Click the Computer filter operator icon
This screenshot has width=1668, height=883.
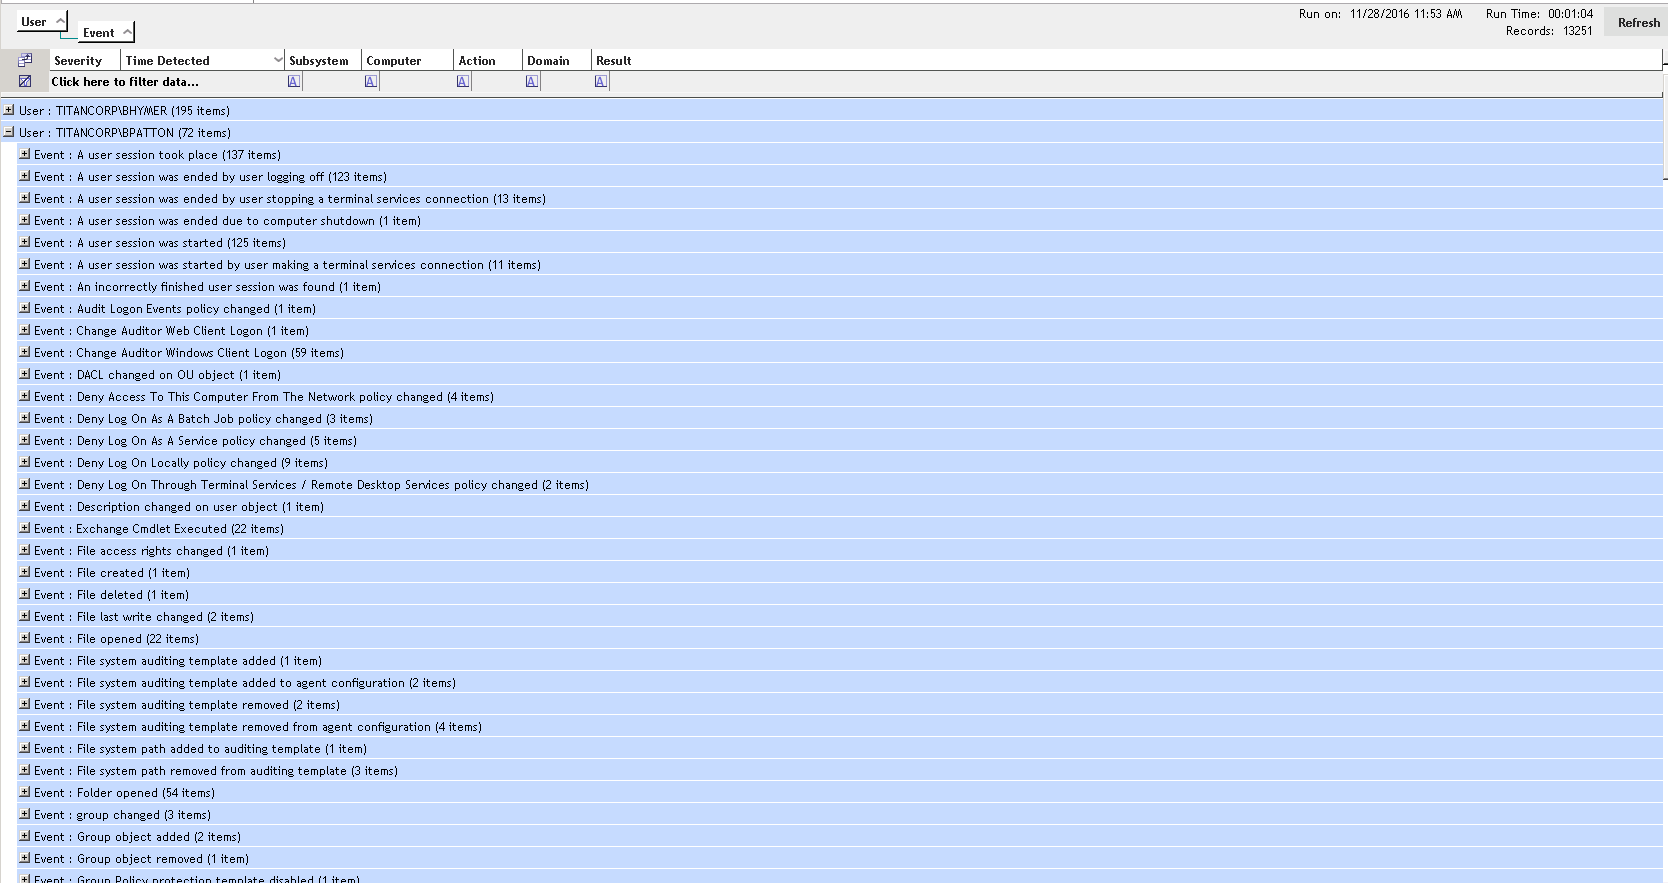click(370, 82)
